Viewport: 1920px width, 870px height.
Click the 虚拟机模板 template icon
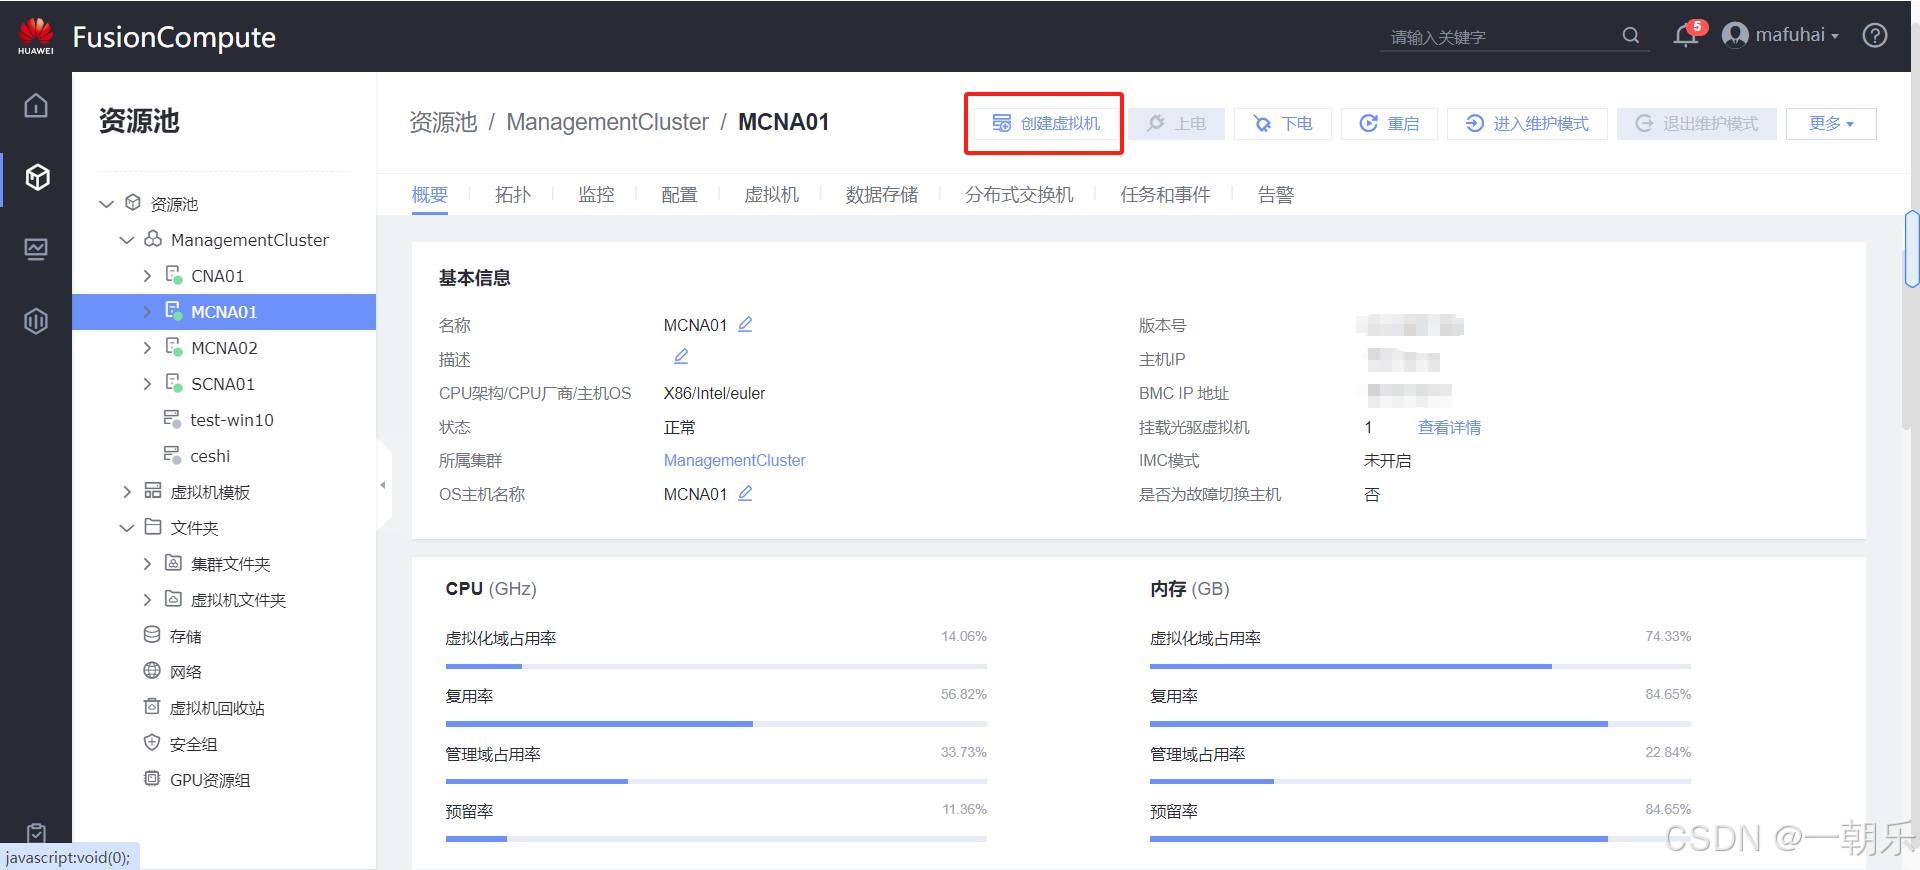click(153, 491)
